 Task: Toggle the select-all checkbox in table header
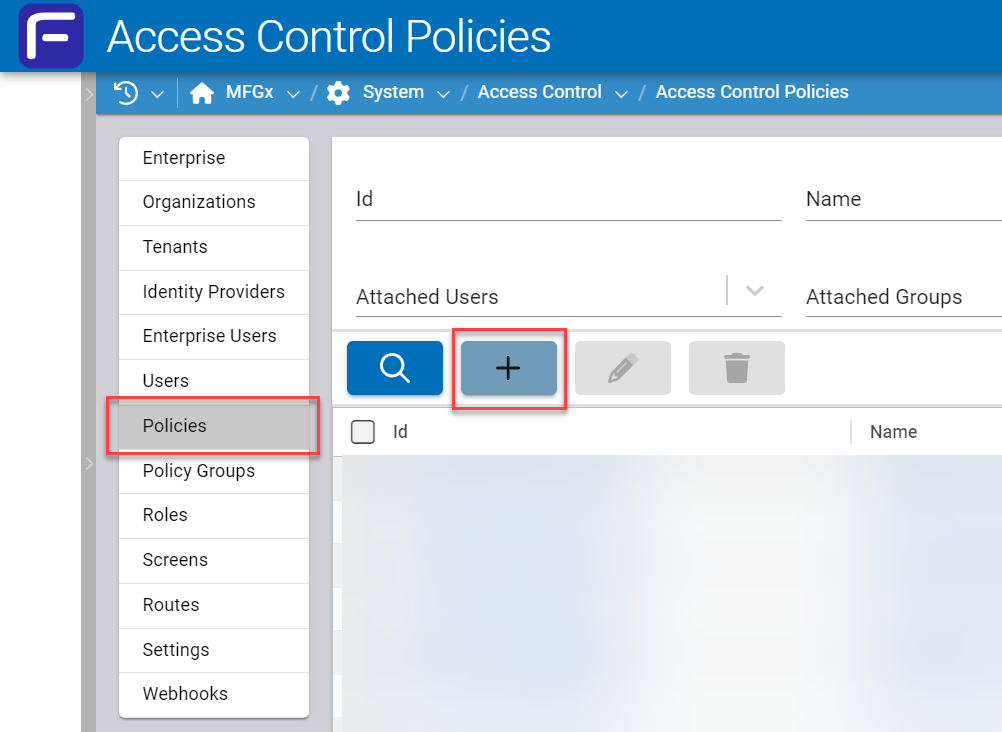pyautogui.click(x=363, y=432)
